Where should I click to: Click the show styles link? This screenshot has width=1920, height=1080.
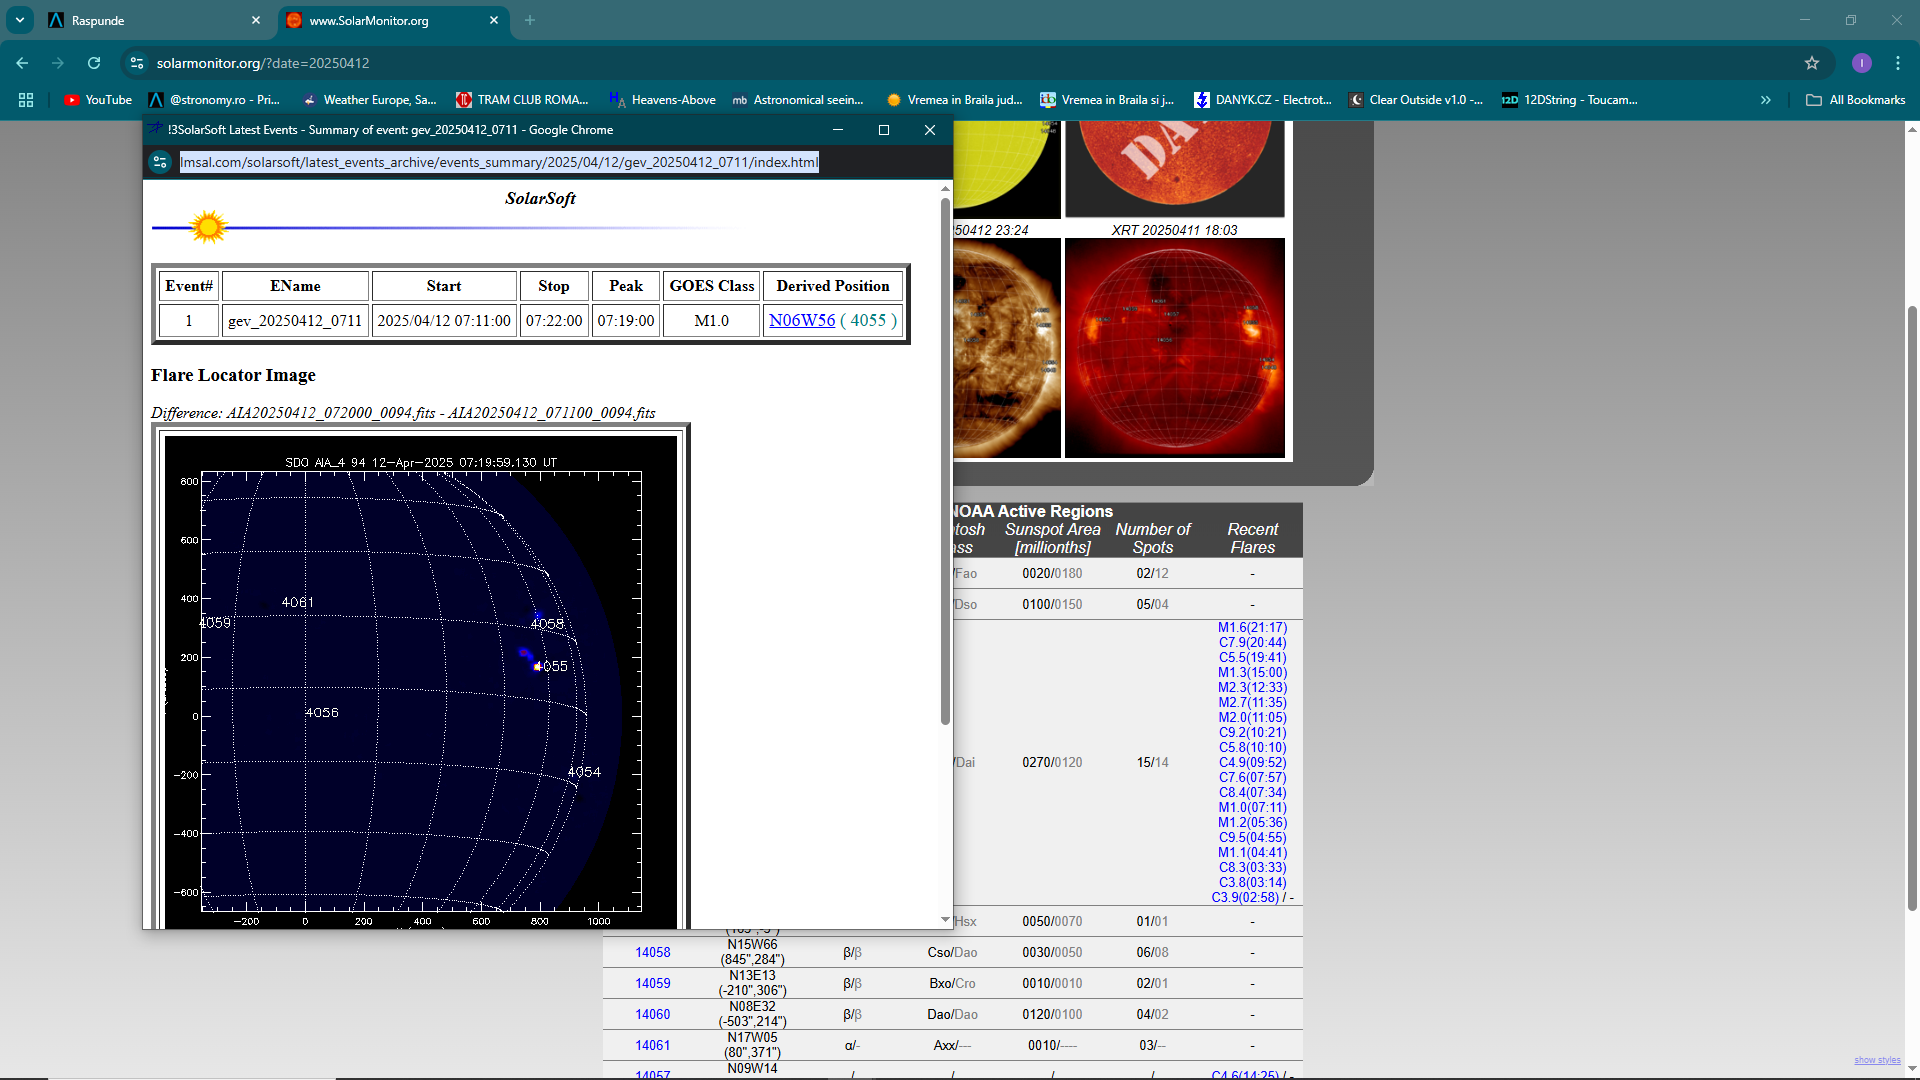click(1877, 1061)
